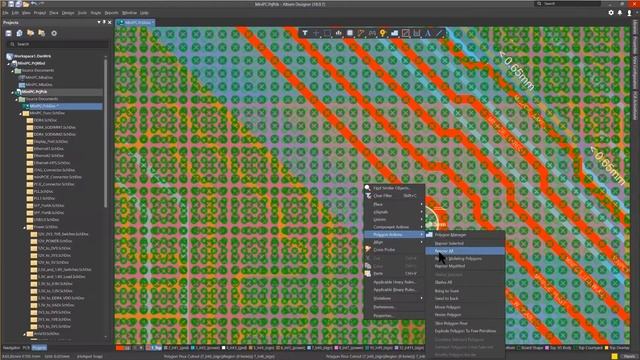Choose Cross Probe in the context menu
Viewport: 640px width, 360px height.
(x=393, y=249)
